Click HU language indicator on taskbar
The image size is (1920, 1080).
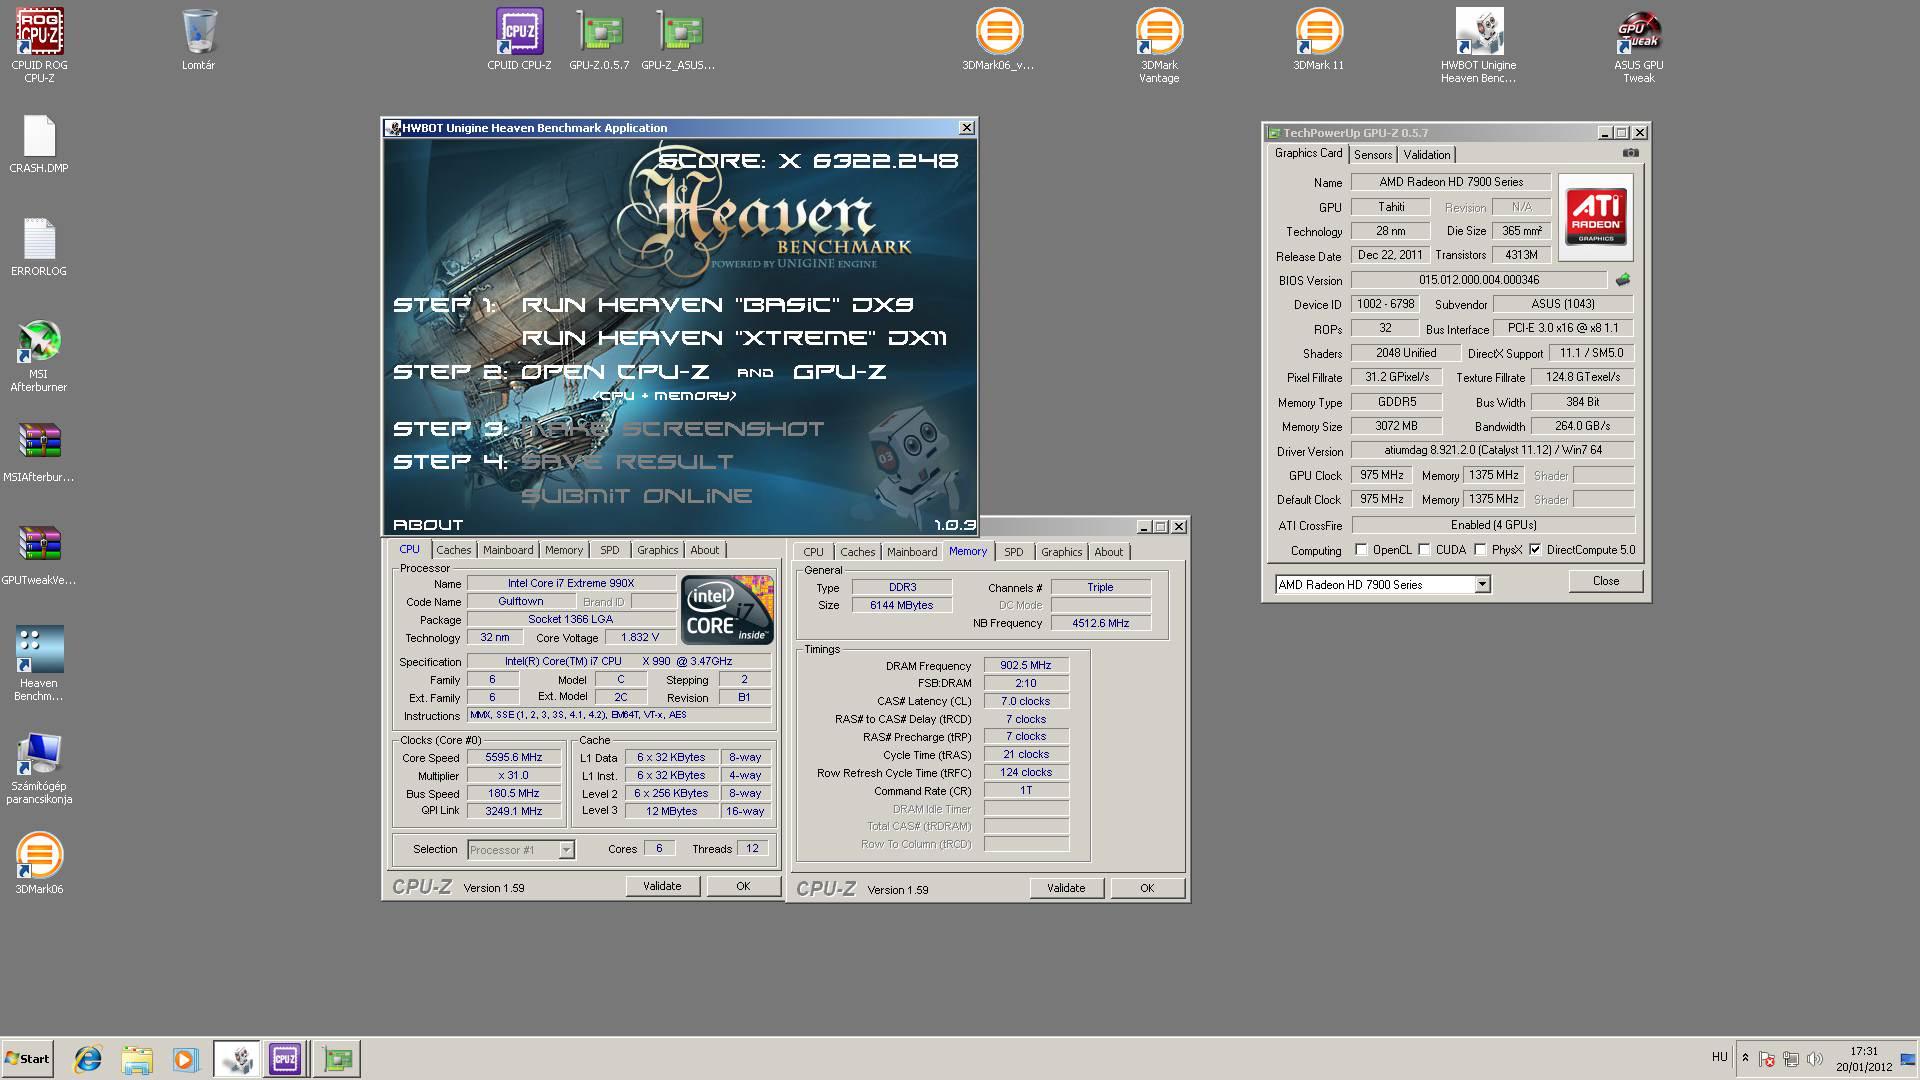tap(1719, 1057)
